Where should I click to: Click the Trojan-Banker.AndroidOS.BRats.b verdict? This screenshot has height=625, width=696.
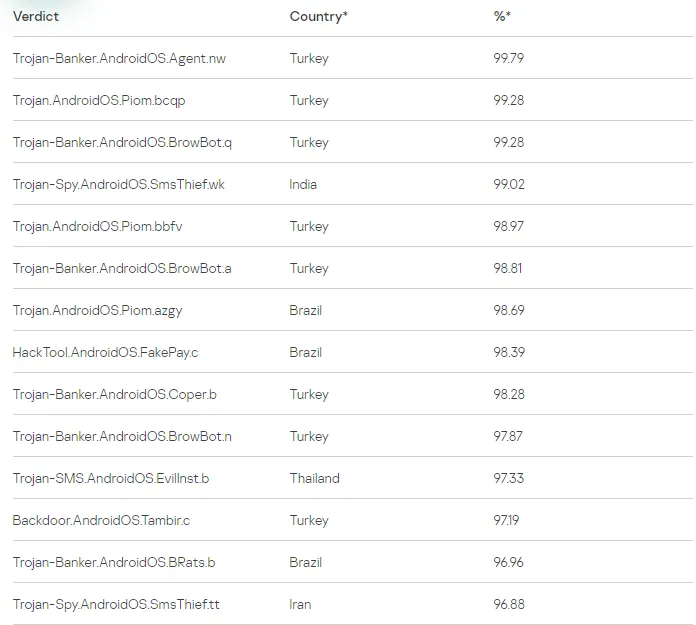[113, 562]
